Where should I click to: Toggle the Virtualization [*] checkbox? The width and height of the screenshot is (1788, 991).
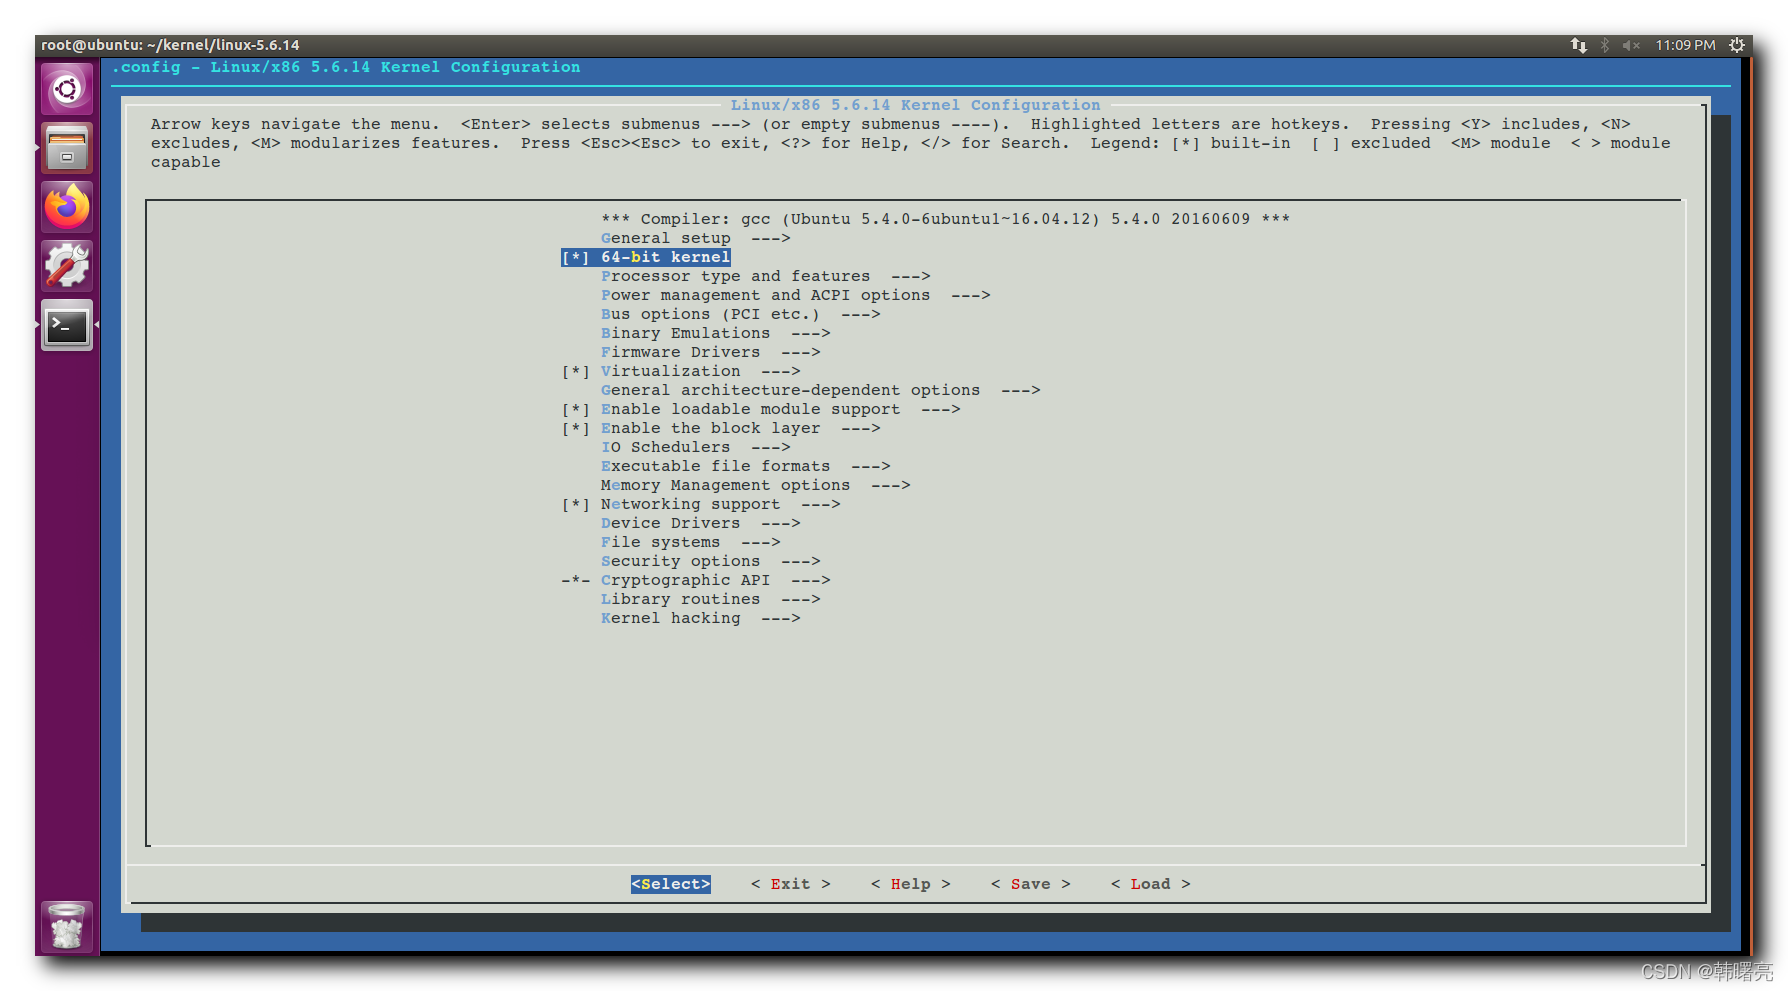coord(575,371)
